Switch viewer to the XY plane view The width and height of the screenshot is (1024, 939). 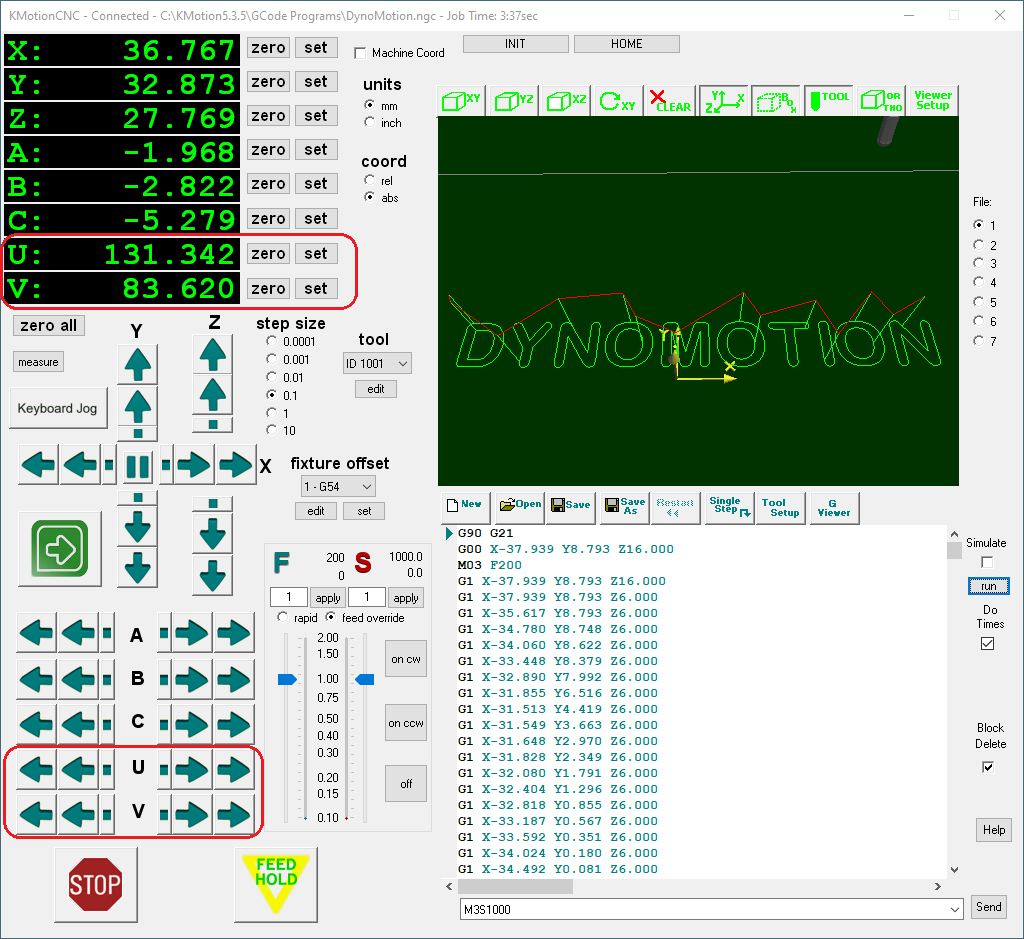pos(461,100)
